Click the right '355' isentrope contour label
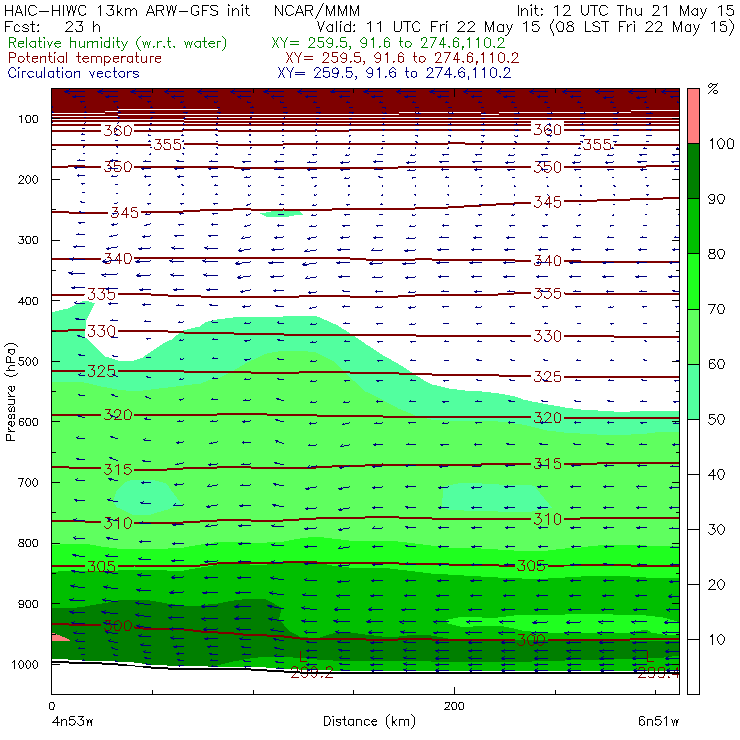 (x=597, y=144)
